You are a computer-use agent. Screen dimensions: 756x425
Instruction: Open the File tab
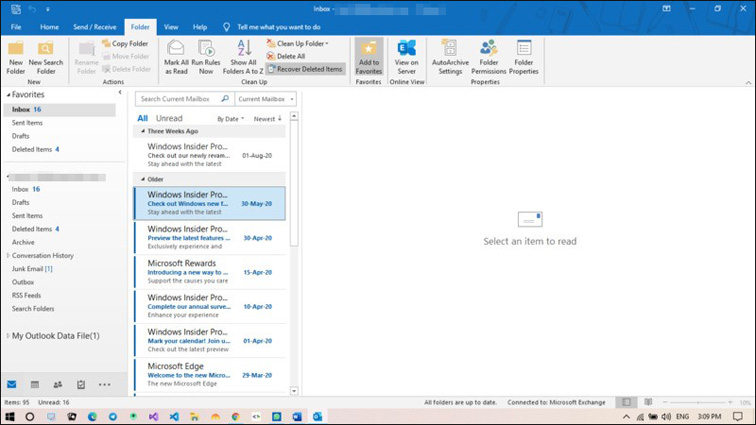pos(16,27)
